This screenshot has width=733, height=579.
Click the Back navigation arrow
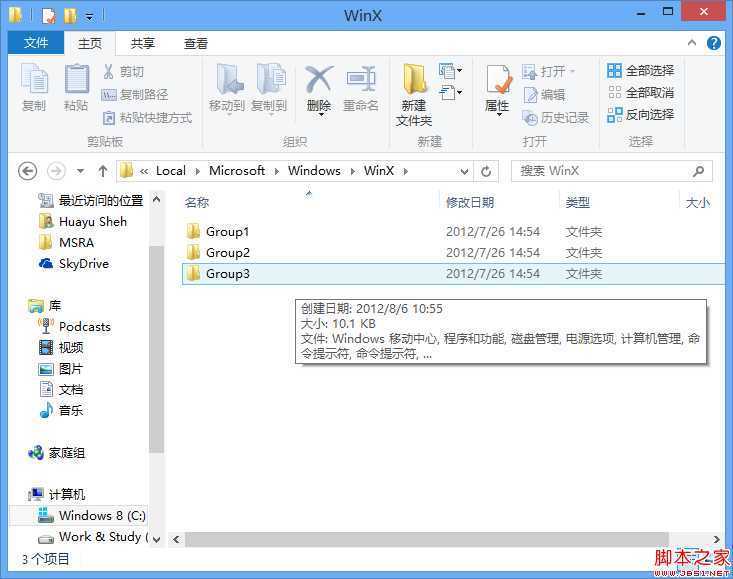pyautogui.click(x=28, y=171)
